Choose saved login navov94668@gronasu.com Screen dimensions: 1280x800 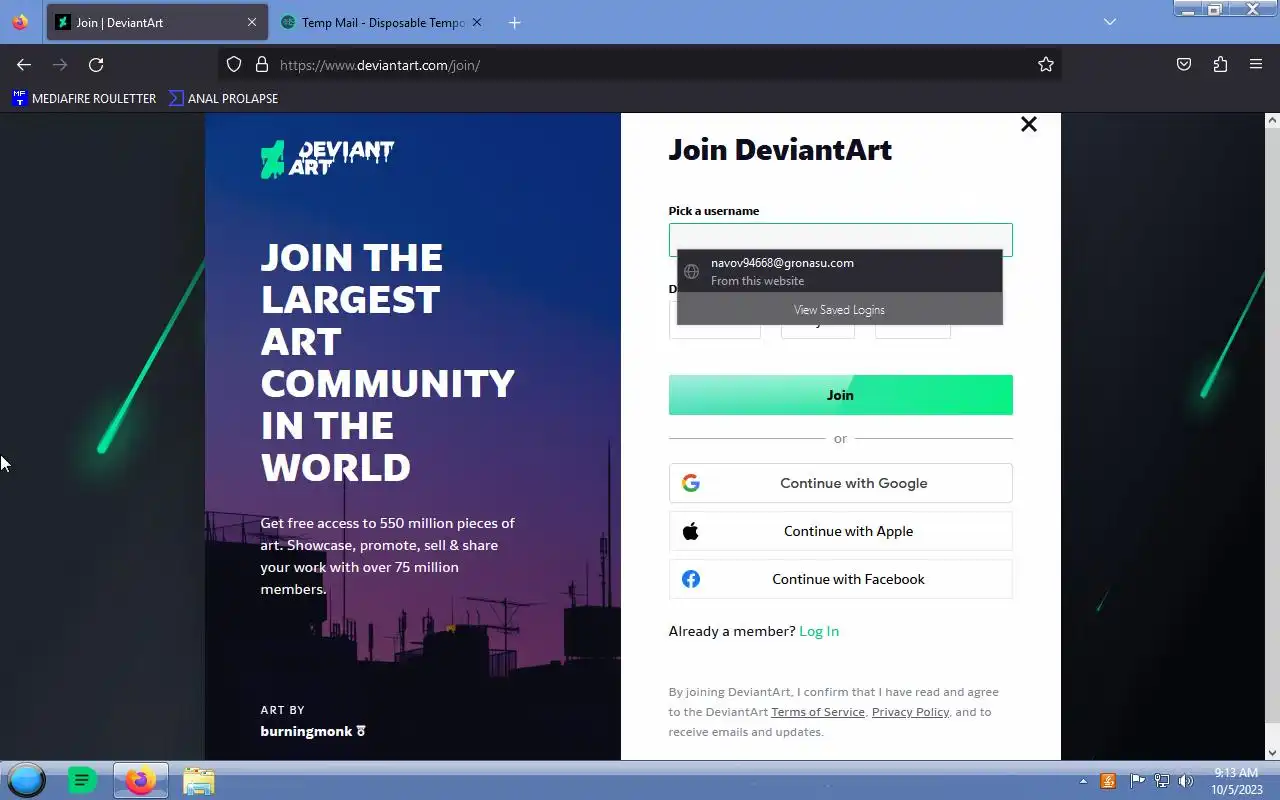click(839, 271)
